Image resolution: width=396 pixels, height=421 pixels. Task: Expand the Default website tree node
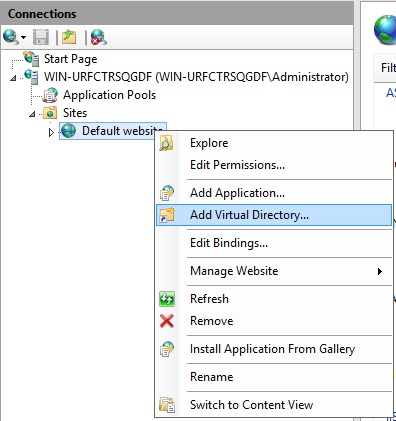pyautogui.click(x=51, y=132)
